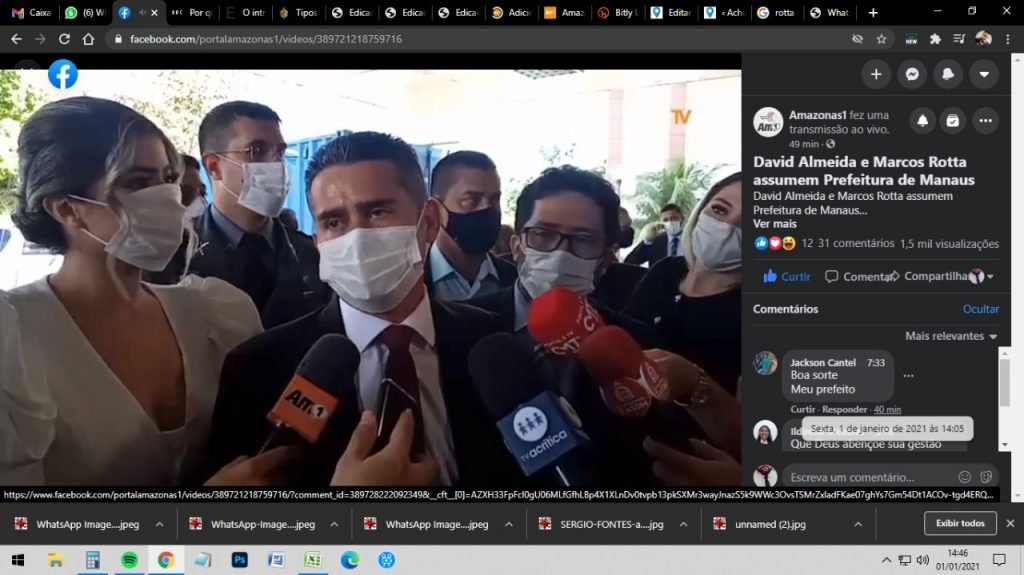Screen dimensions: 1024x575
Task: Open a new Chrome tab
Action: (x=872, y=12)
